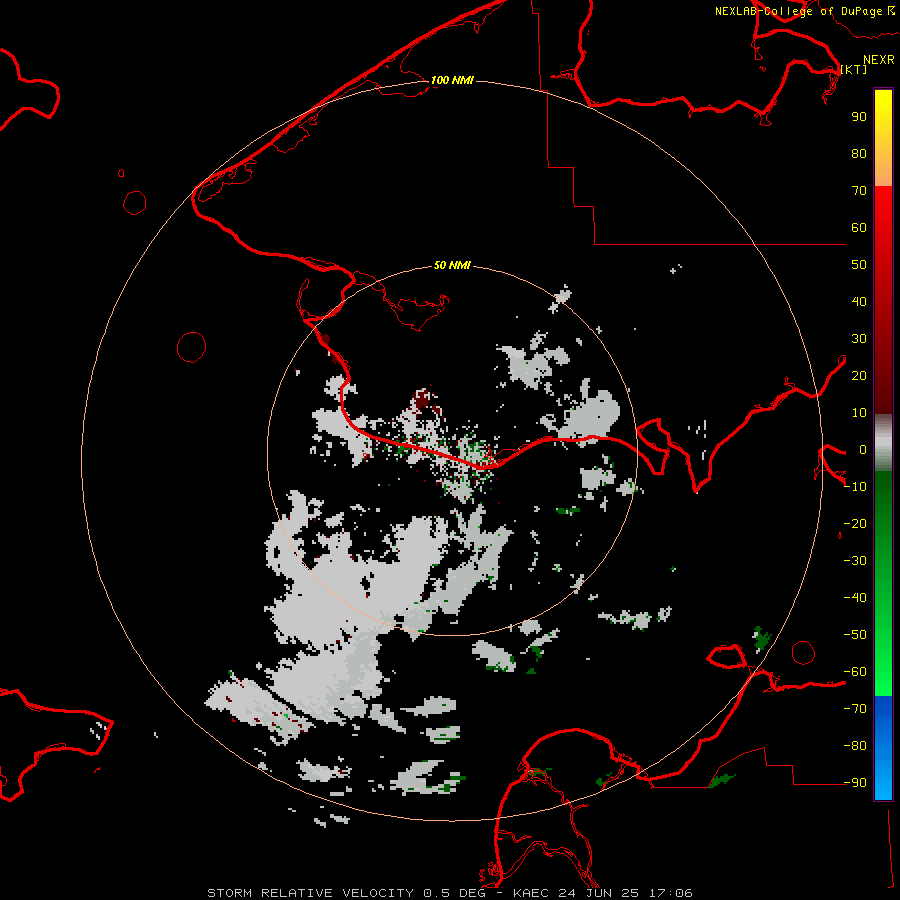The image size is (900, 900).
Task: Click the 50 value on the velocity scale
Action: [x=859, y=265]
